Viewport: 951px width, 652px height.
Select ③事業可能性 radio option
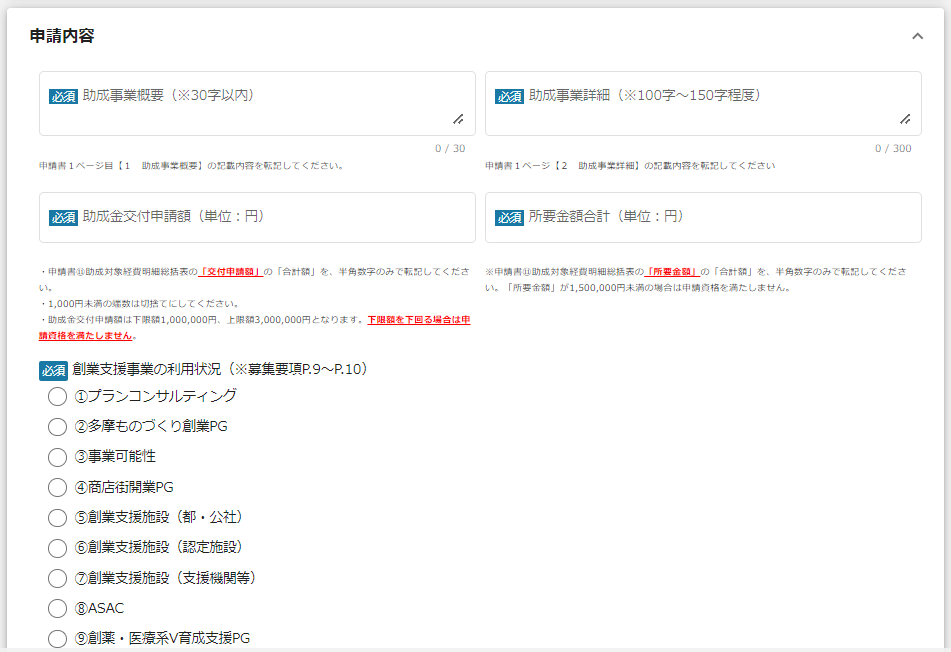58,457
